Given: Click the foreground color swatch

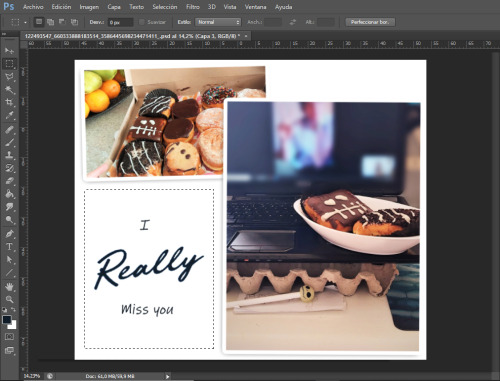Looking at the screenshot, I should point(7,319).
